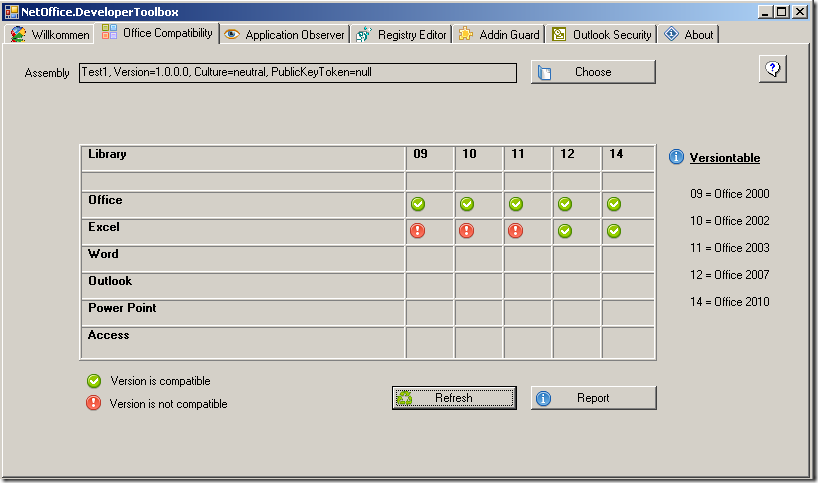Switch to the Registry Editor tab
This screenshot has width=818, height=483.
point(401,34)
